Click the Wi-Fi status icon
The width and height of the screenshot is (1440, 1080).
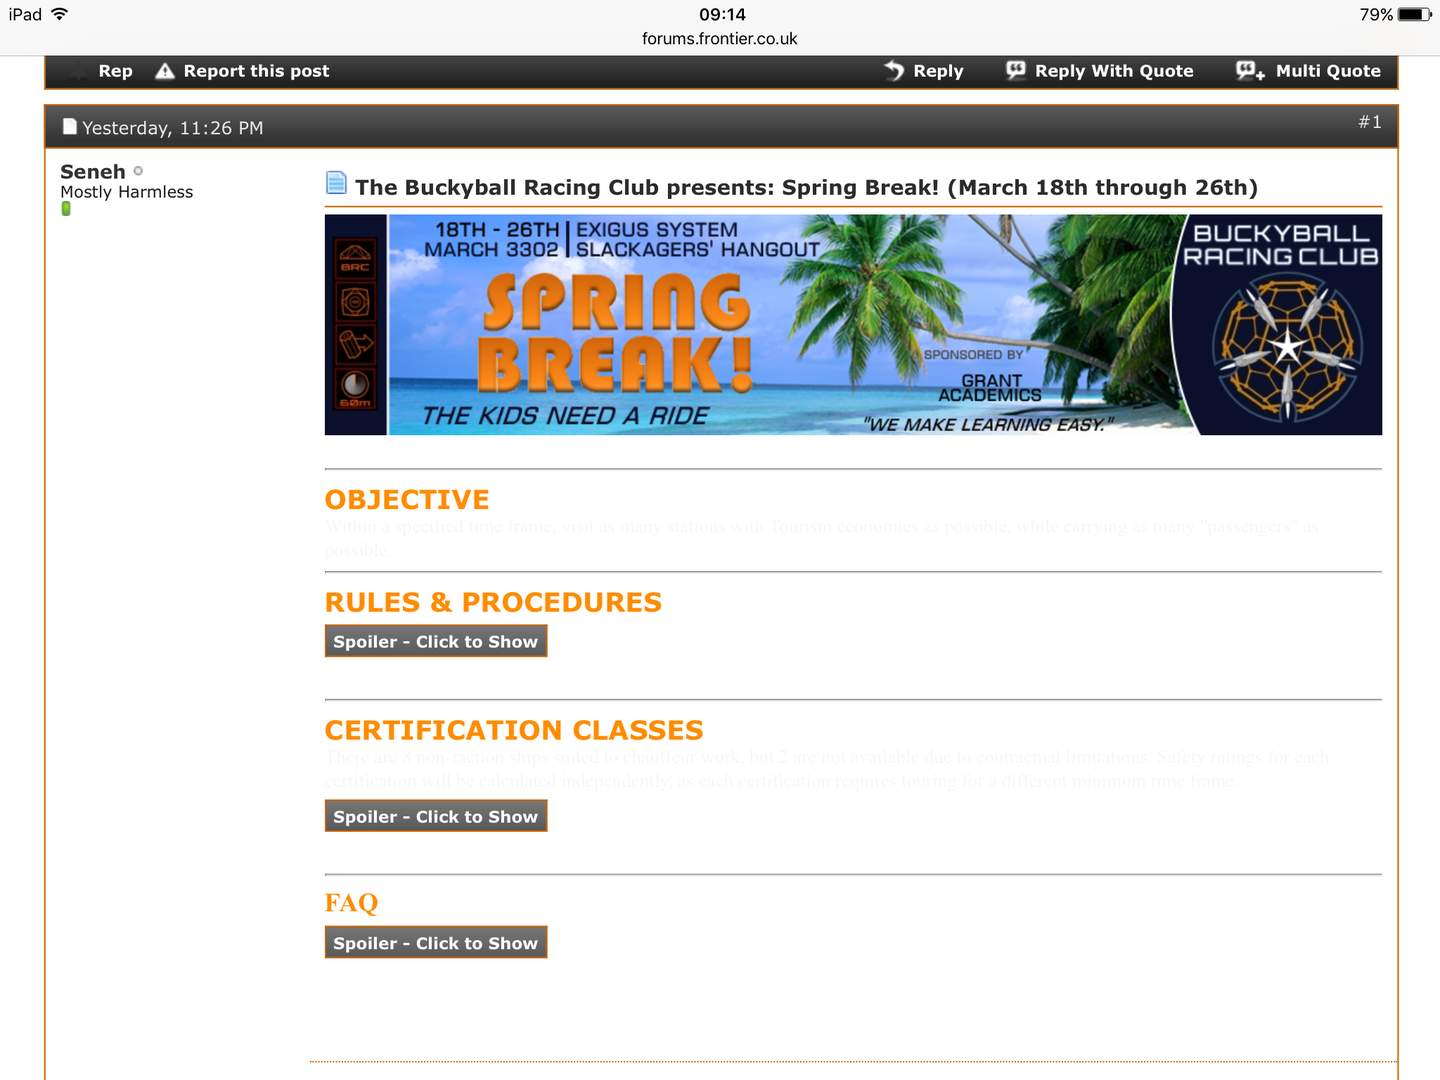pos(59,14)
